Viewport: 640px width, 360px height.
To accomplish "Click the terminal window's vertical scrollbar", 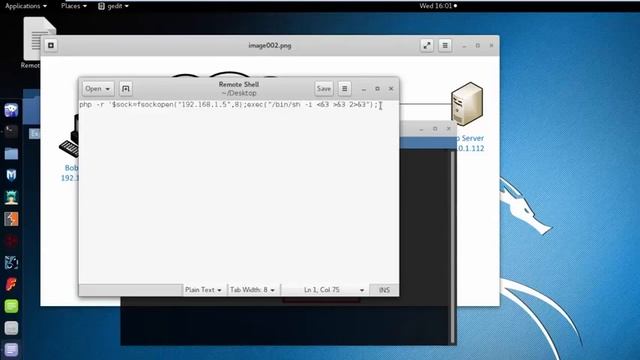I will (452, 247).
